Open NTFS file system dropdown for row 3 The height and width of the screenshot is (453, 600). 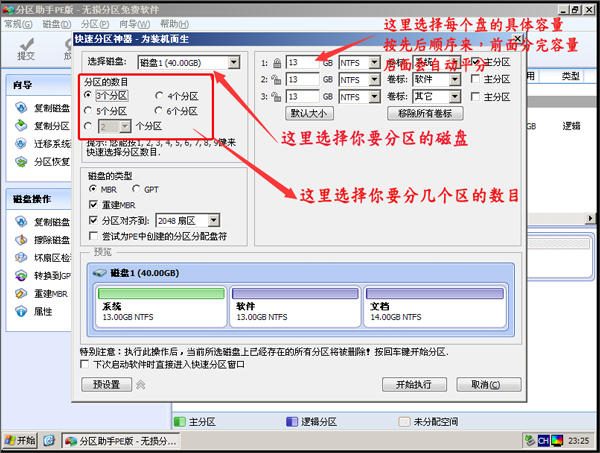374,96
